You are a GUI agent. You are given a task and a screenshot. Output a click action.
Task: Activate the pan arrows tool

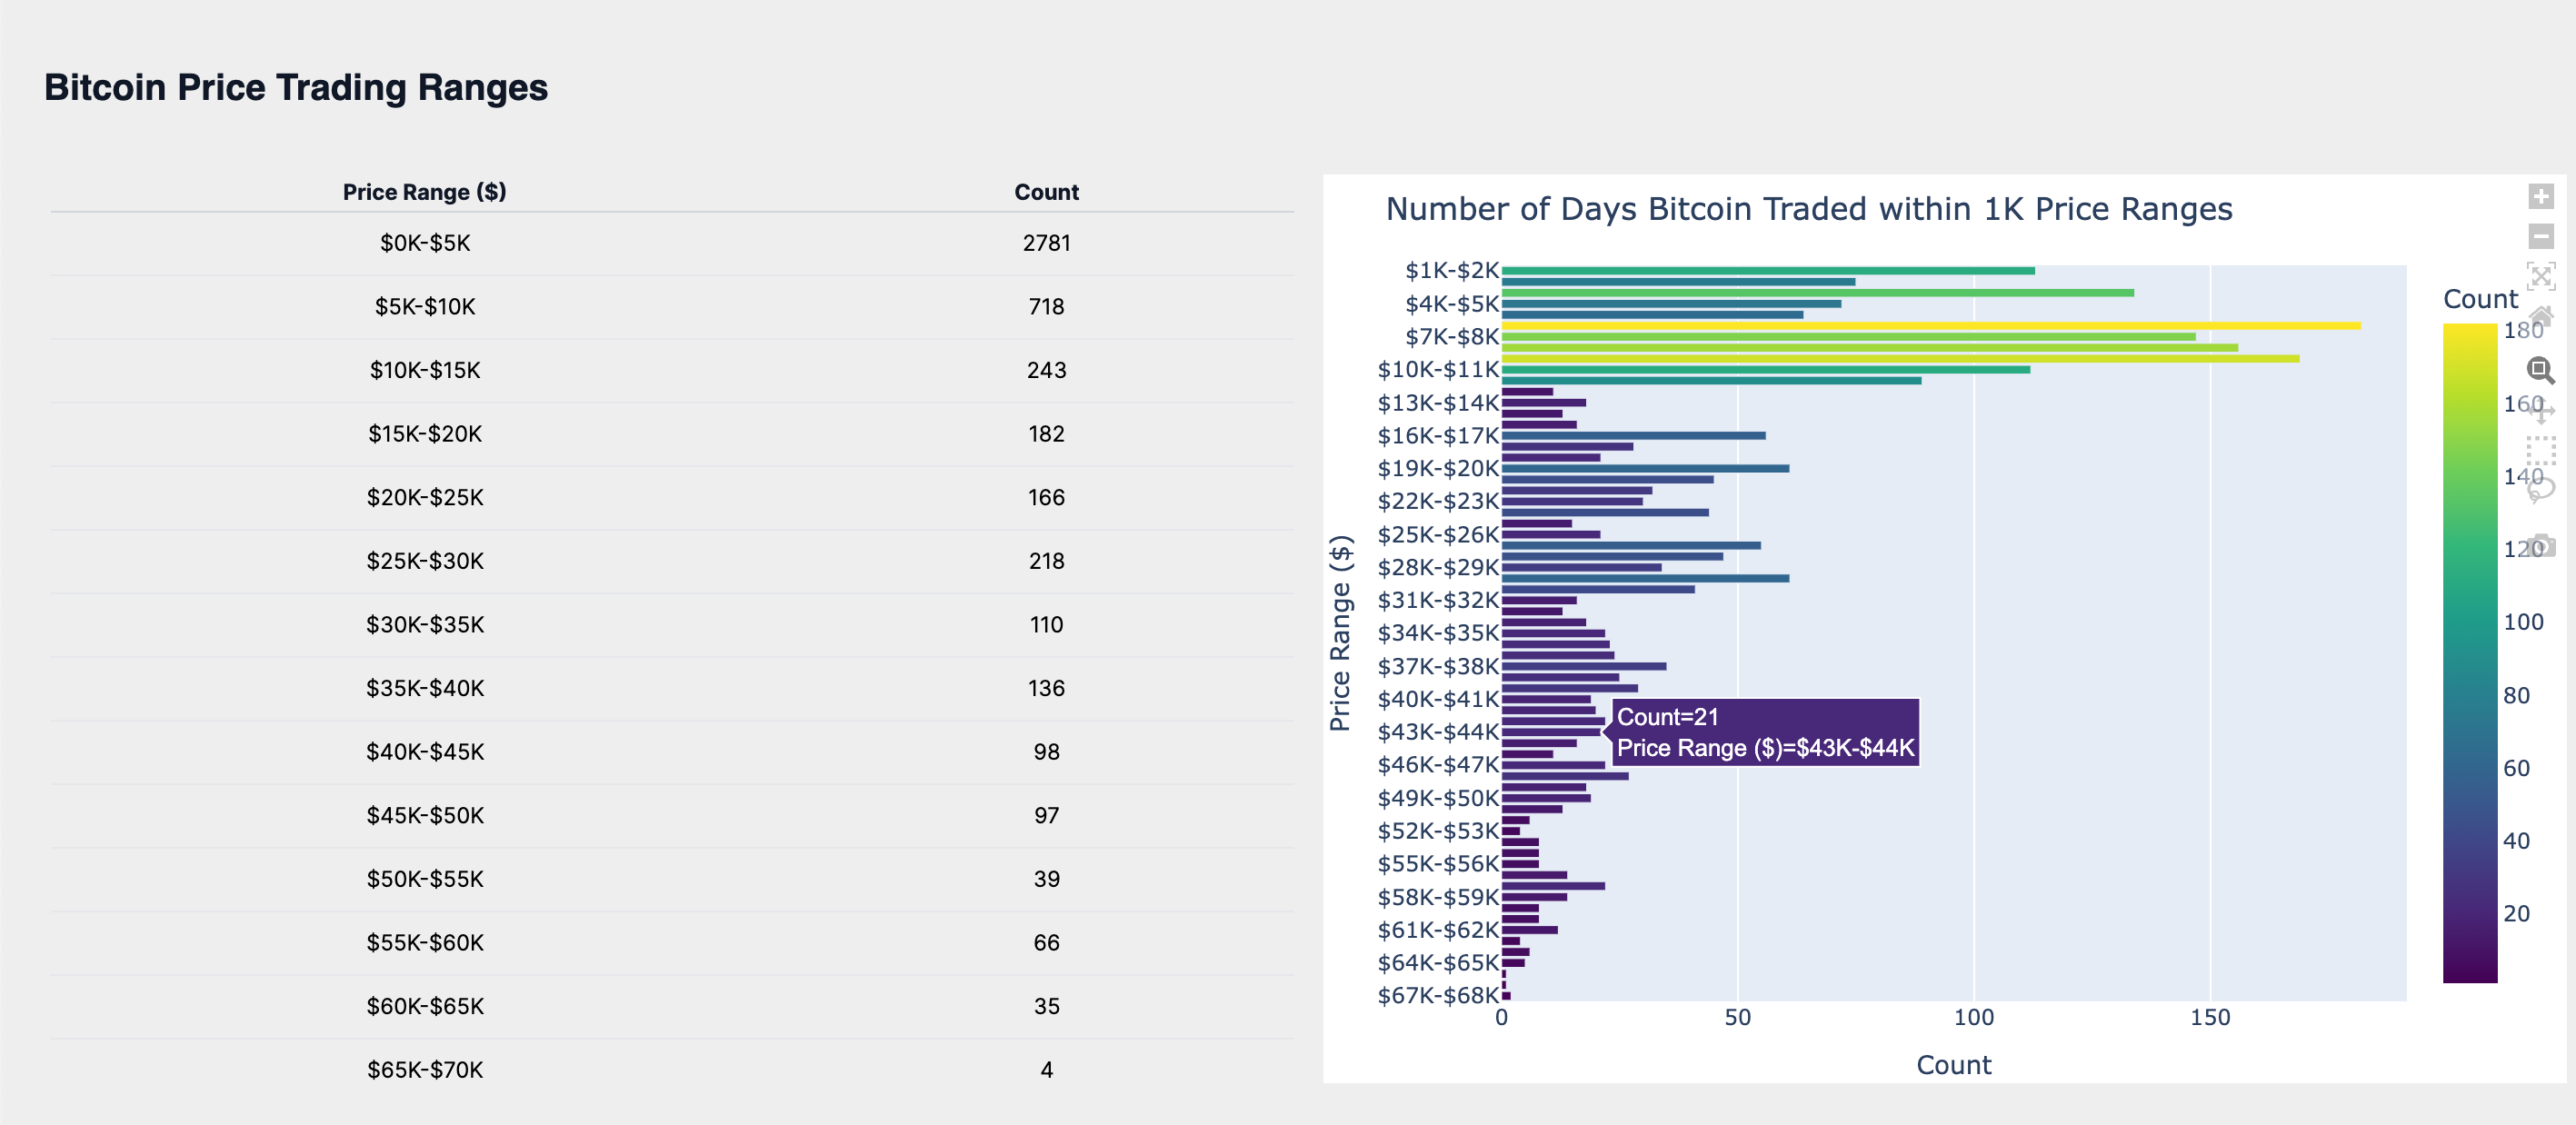2541,410
